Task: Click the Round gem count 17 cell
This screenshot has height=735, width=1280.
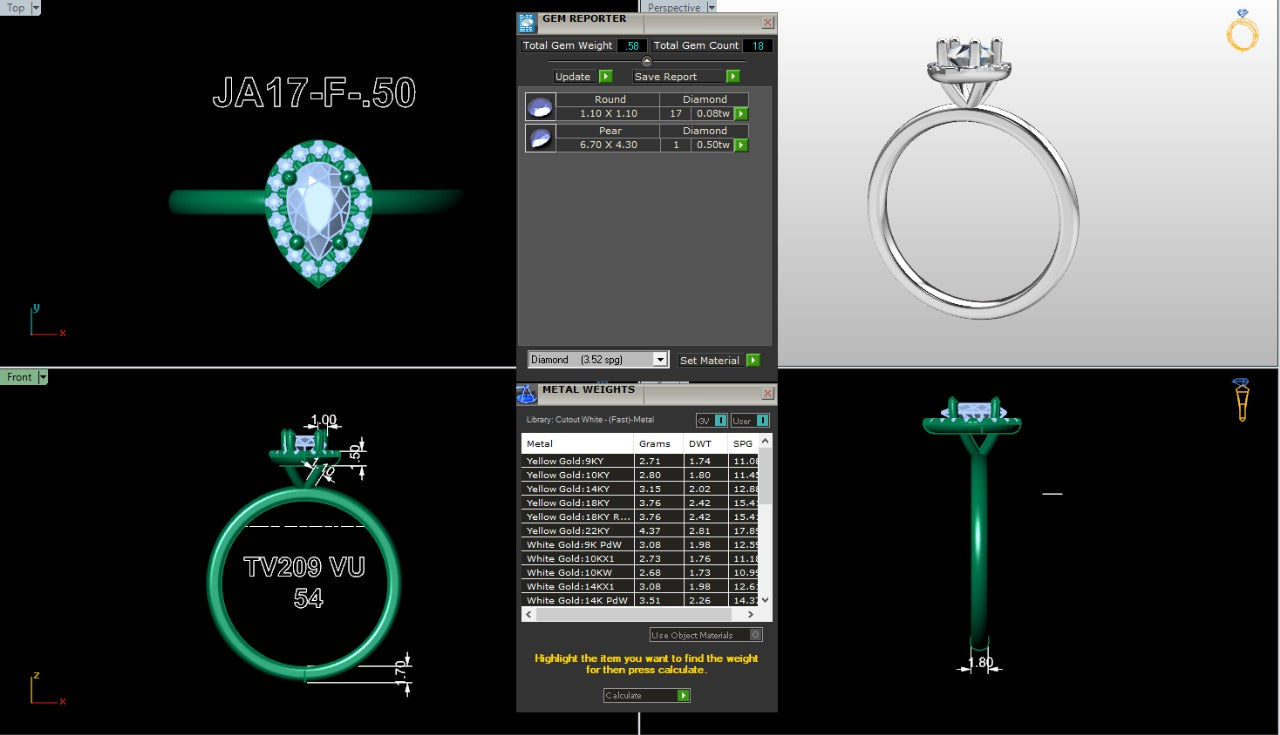Action: point(676,114)
